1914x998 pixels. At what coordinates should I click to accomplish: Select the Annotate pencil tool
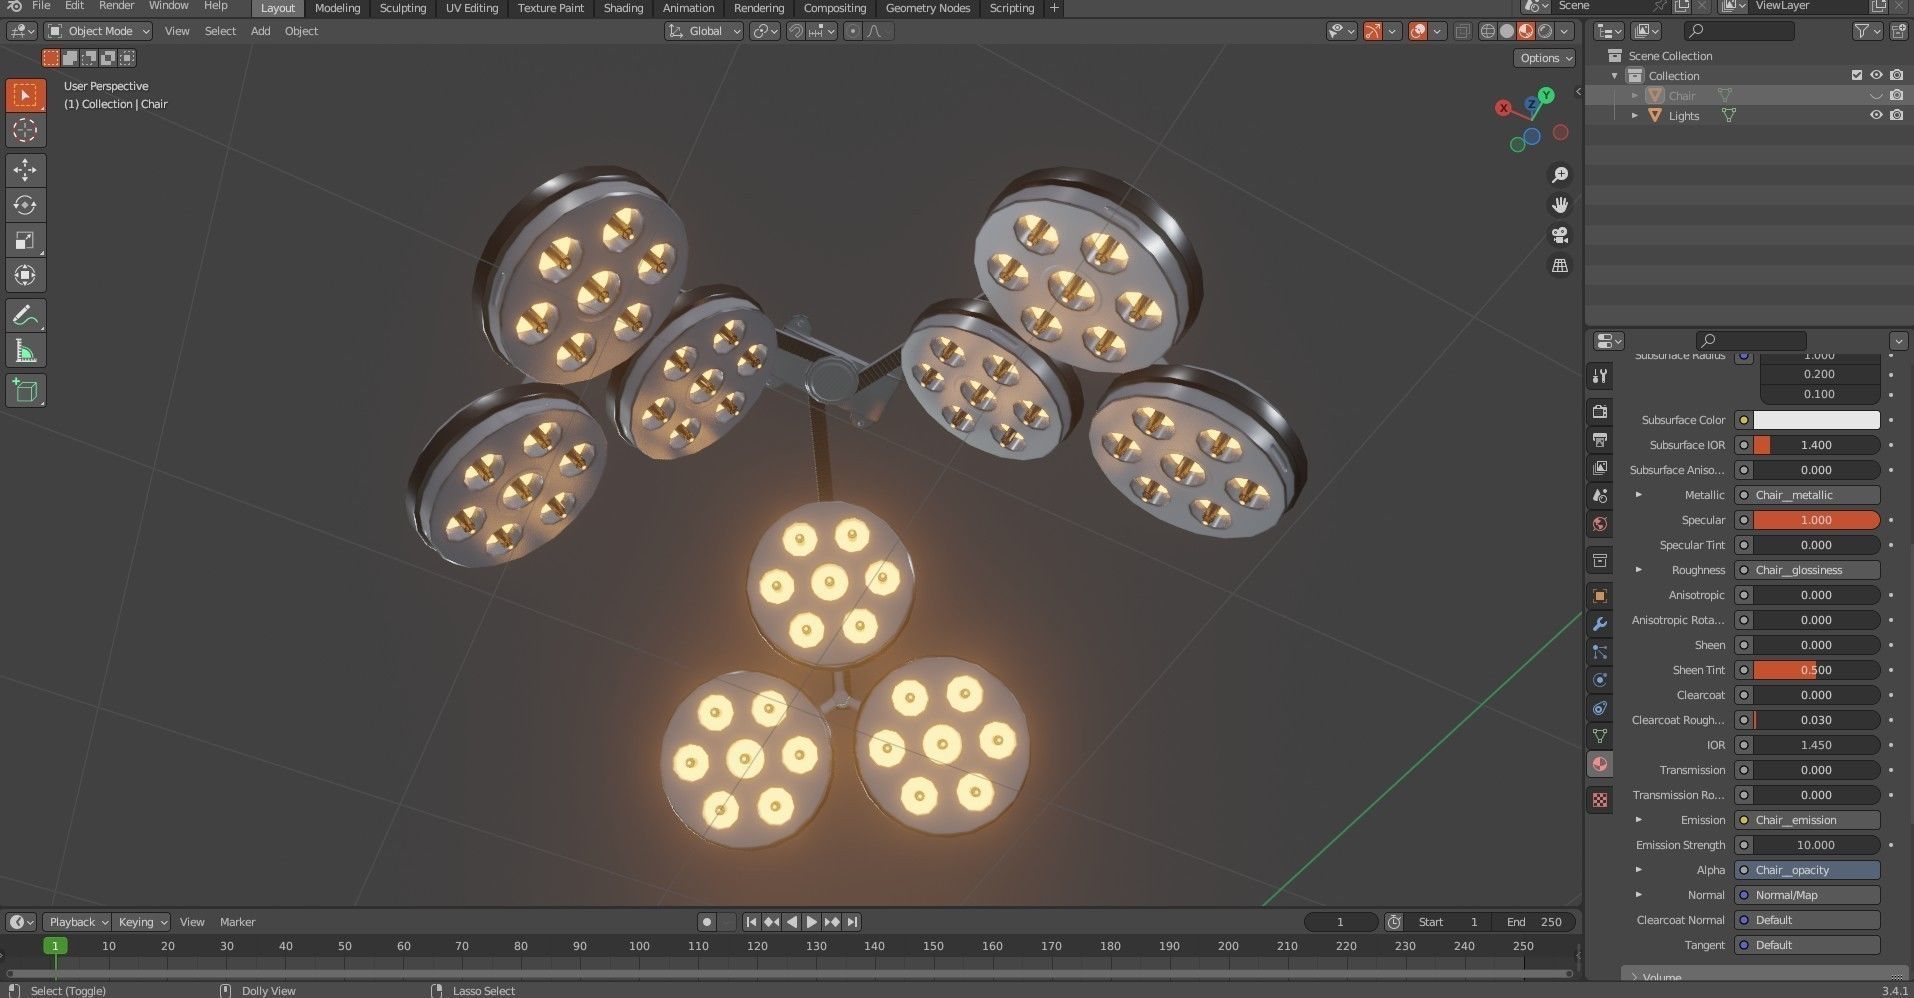(x=25, y=316)
